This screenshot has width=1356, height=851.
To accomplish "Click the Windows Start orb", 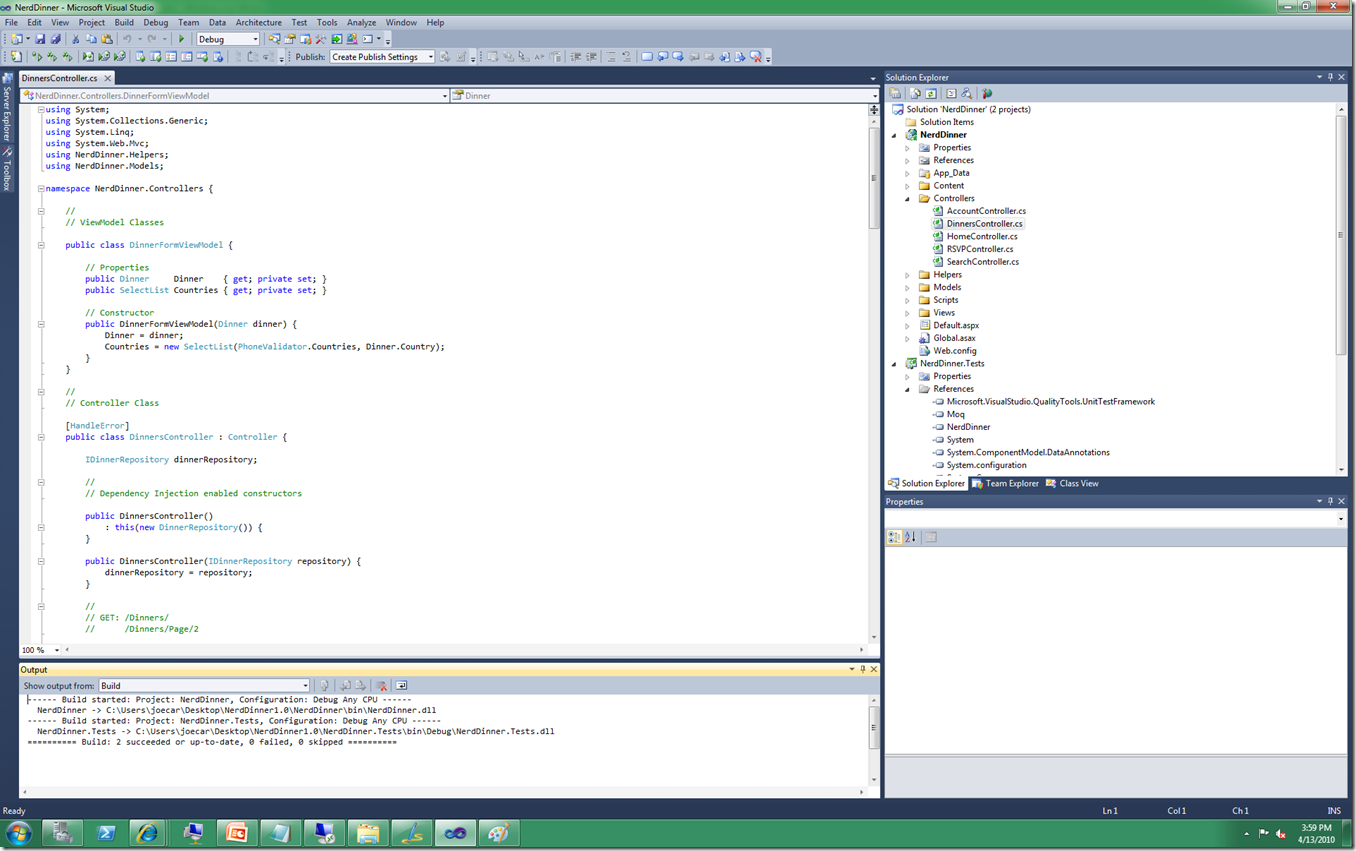I will tap(19, 832).
